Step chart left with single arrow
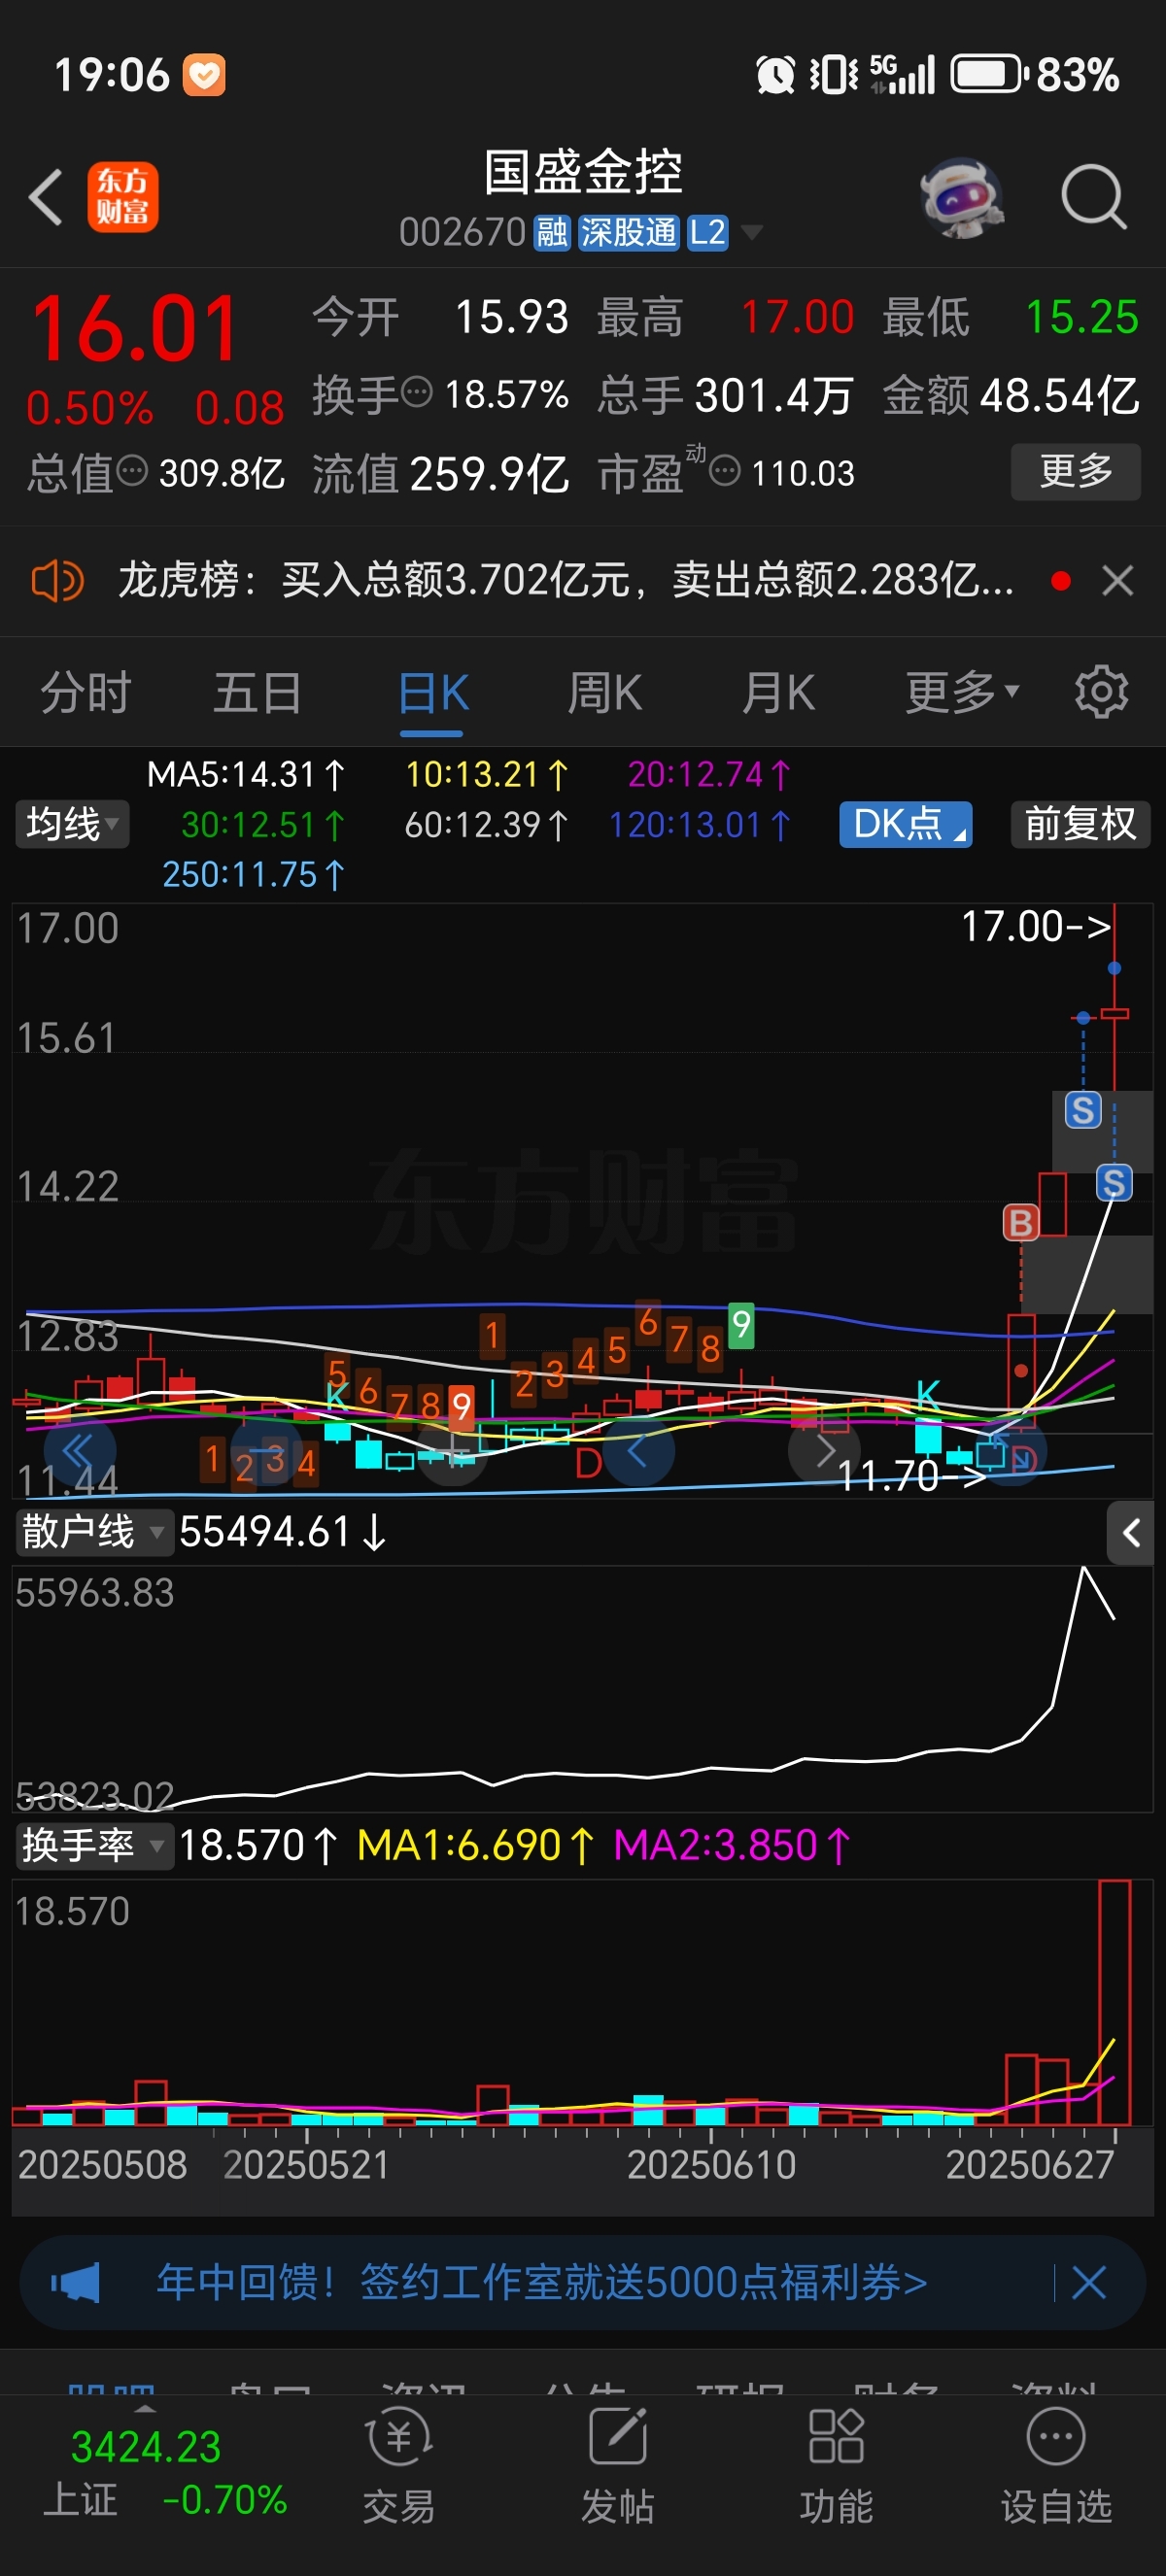 (638, 1451)
